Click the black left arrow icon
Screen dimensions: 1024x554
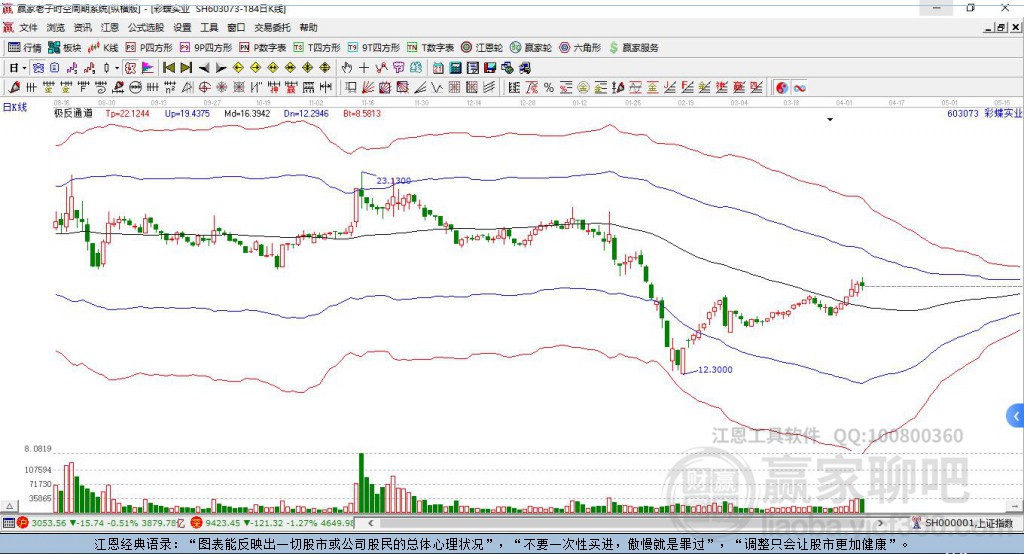click(x=204, y=68)
